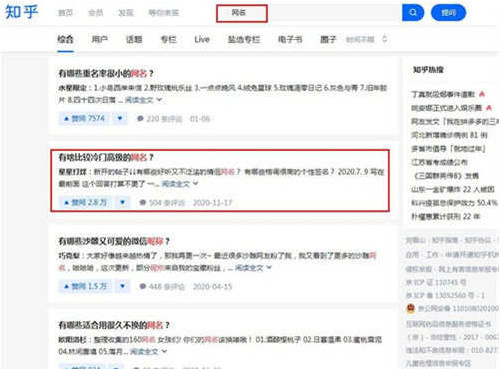Viewport: 501px width, 369px height.
Task: Click the Zhihu 知乎 logo
Action: pyautogui.click(x=22, y=12)
